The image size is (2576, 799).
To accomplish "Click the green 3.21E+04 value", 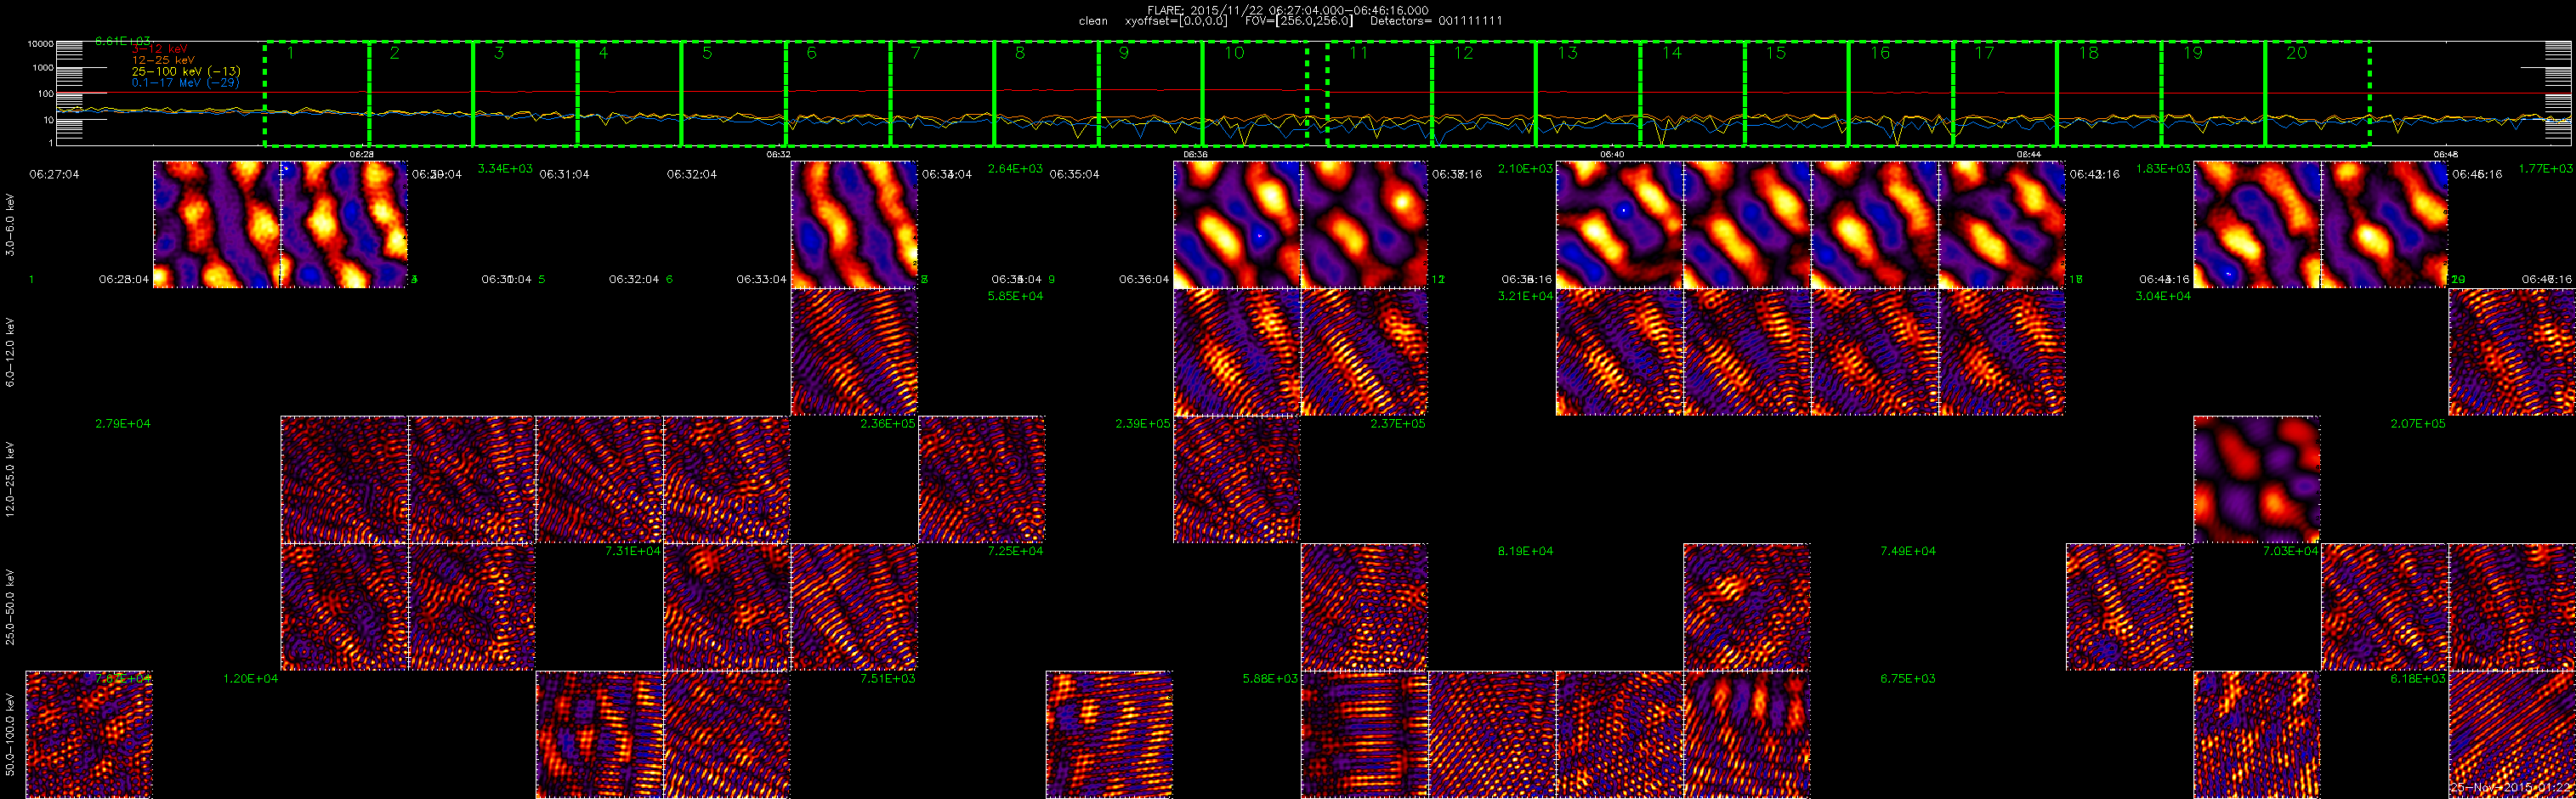I will tap(1525, 296).
